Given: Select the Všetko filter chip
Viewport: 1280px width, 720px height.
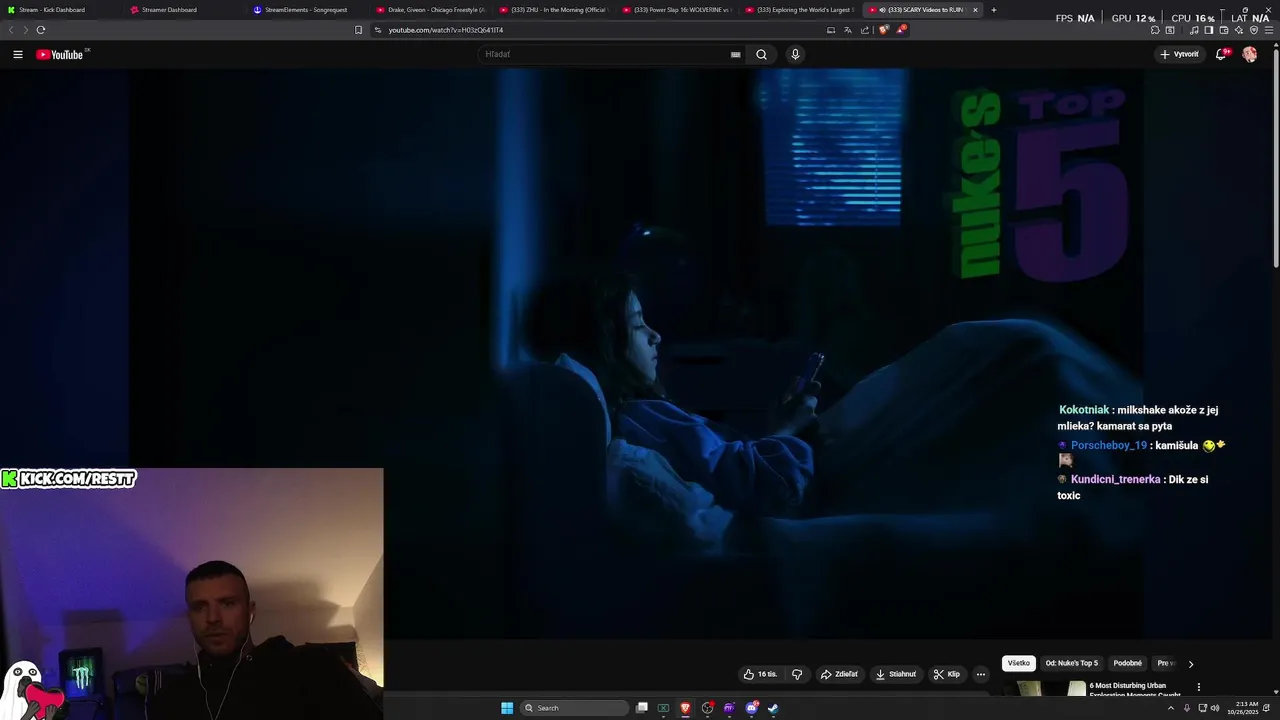Looking at the screenshot, I should tap(1018, 663).
